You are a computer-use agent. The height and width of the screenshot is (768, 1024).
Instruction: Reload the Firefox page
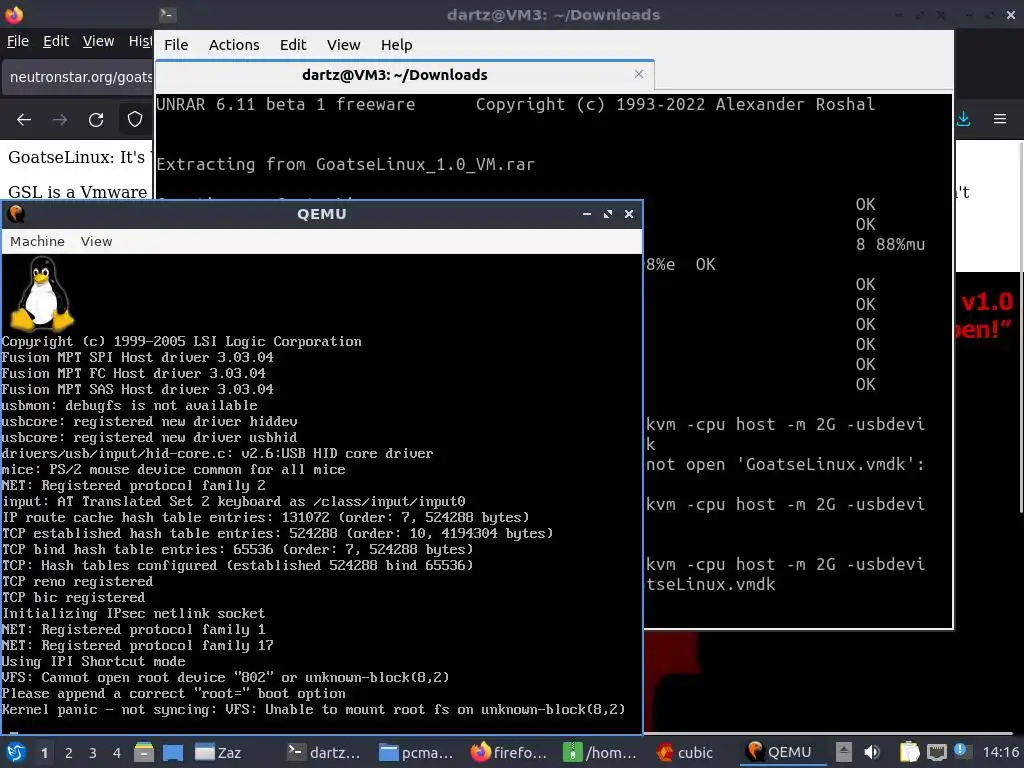96,120
